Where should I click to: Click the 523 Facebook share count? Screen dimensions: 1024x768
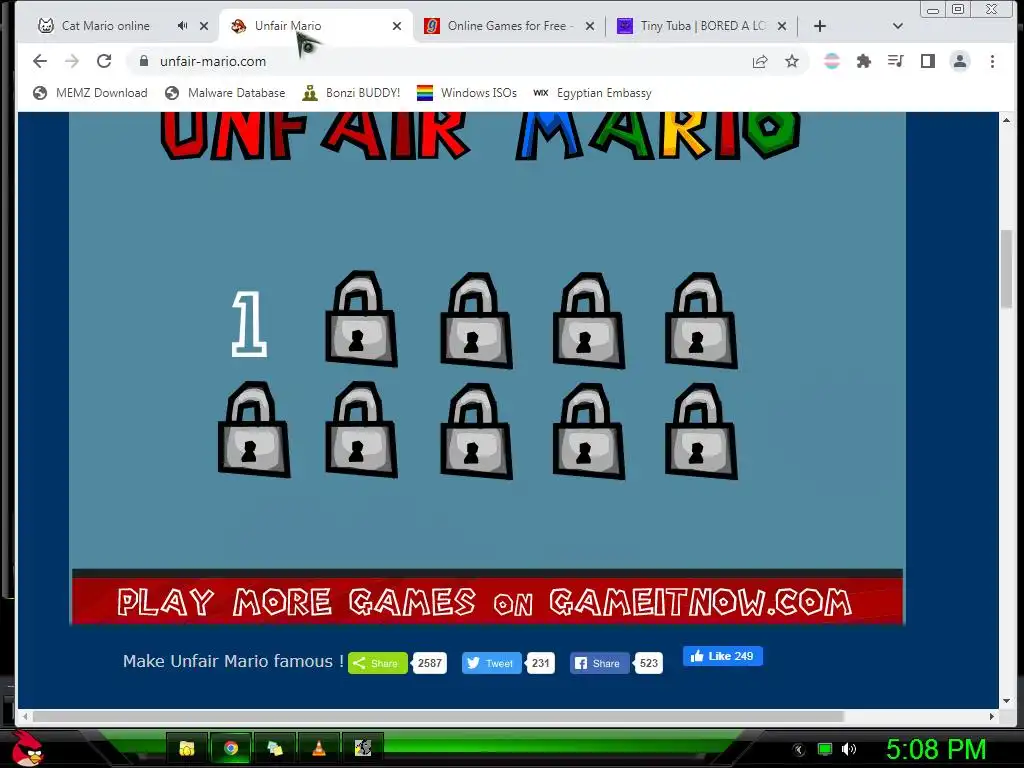click(648, 663)
